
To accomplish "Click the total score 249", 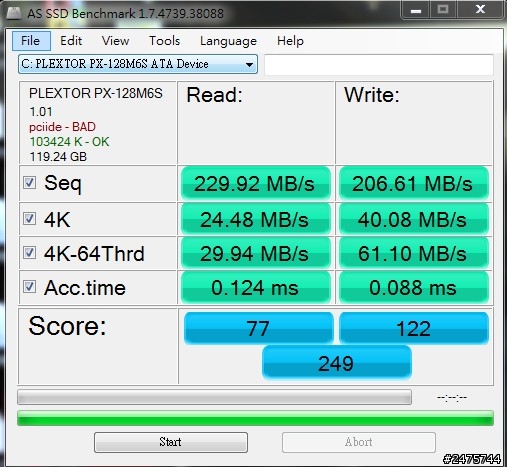I will click(x=337, y=363).
